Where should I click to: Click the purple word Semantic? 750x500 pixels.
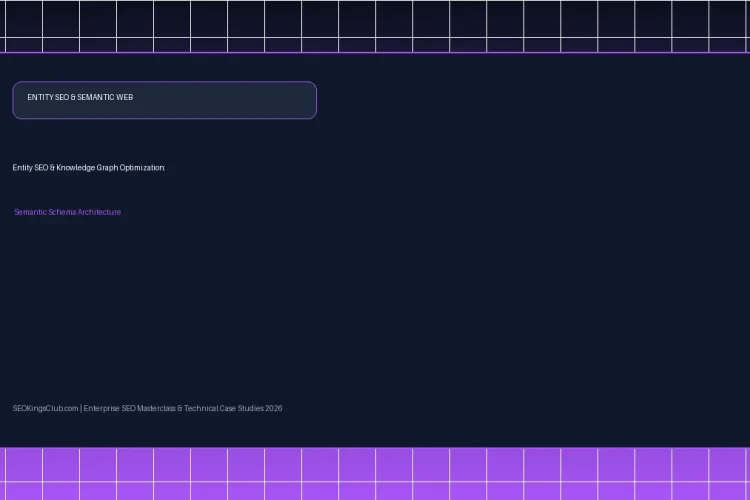(30, 212)
